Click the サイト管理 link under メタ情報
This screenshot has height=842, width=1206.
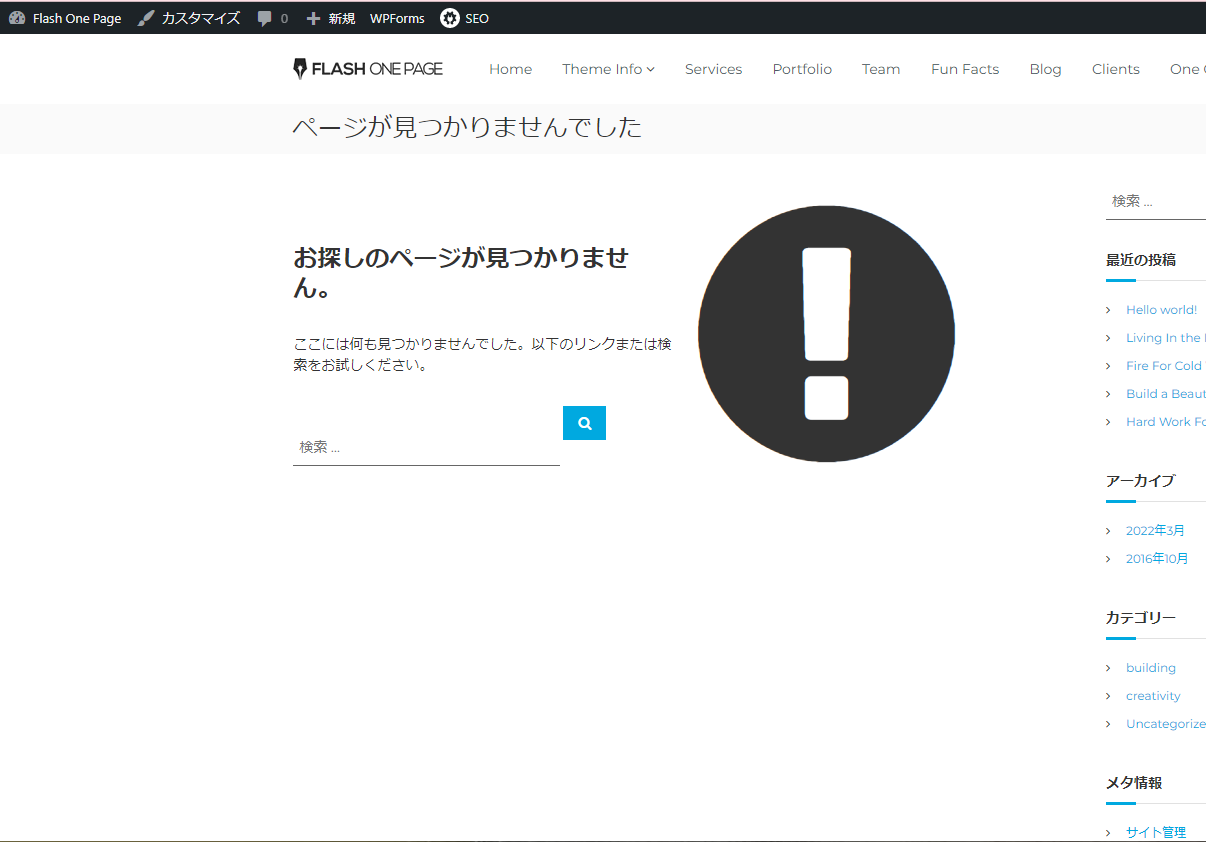tap(1156, 831)
